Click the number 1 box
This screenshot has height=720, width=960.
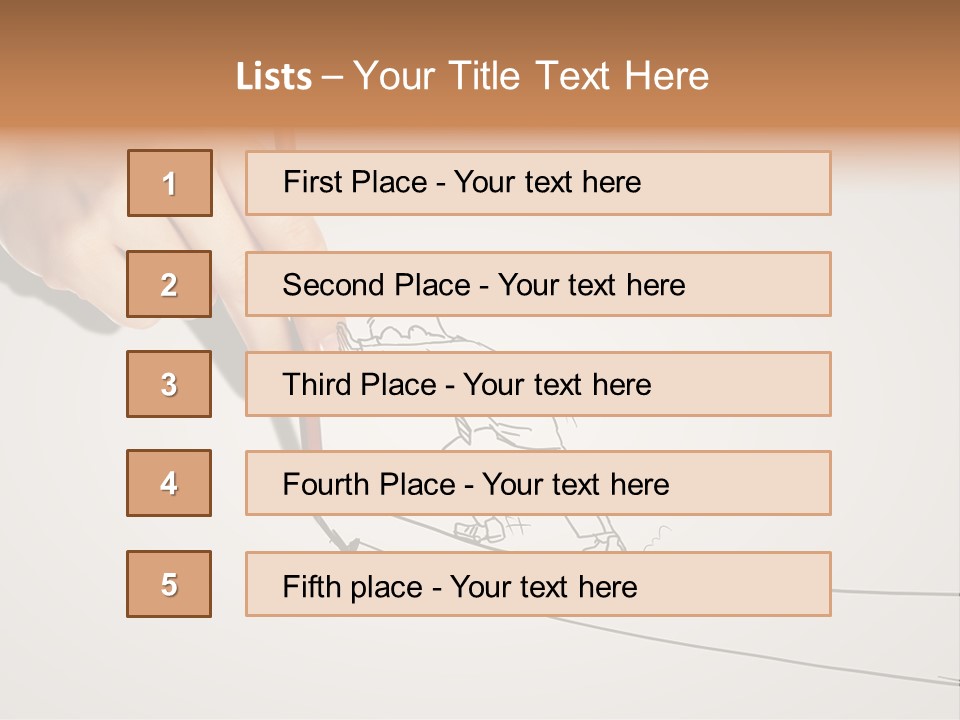pos(170,183)
